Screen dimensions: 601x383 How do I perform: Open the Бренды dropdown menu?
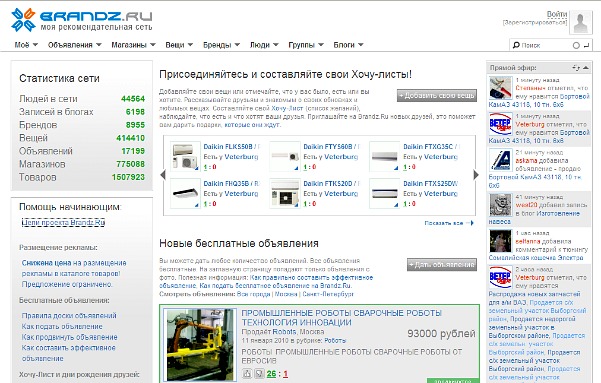tap(222, 45)
